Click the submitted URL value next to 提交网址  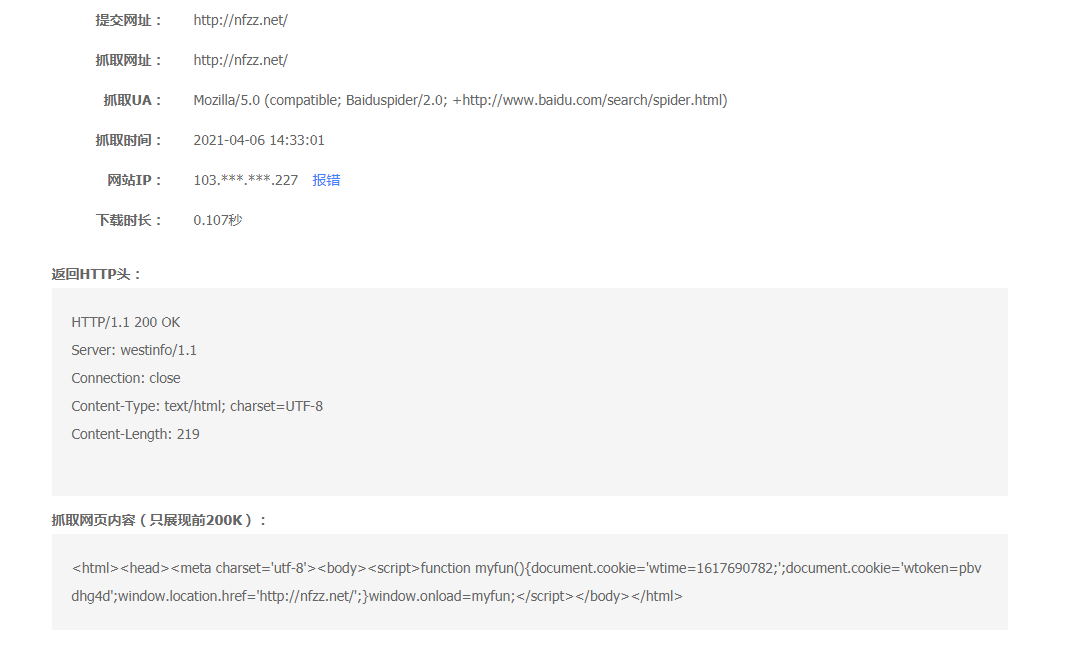click(x=240, y=20)
